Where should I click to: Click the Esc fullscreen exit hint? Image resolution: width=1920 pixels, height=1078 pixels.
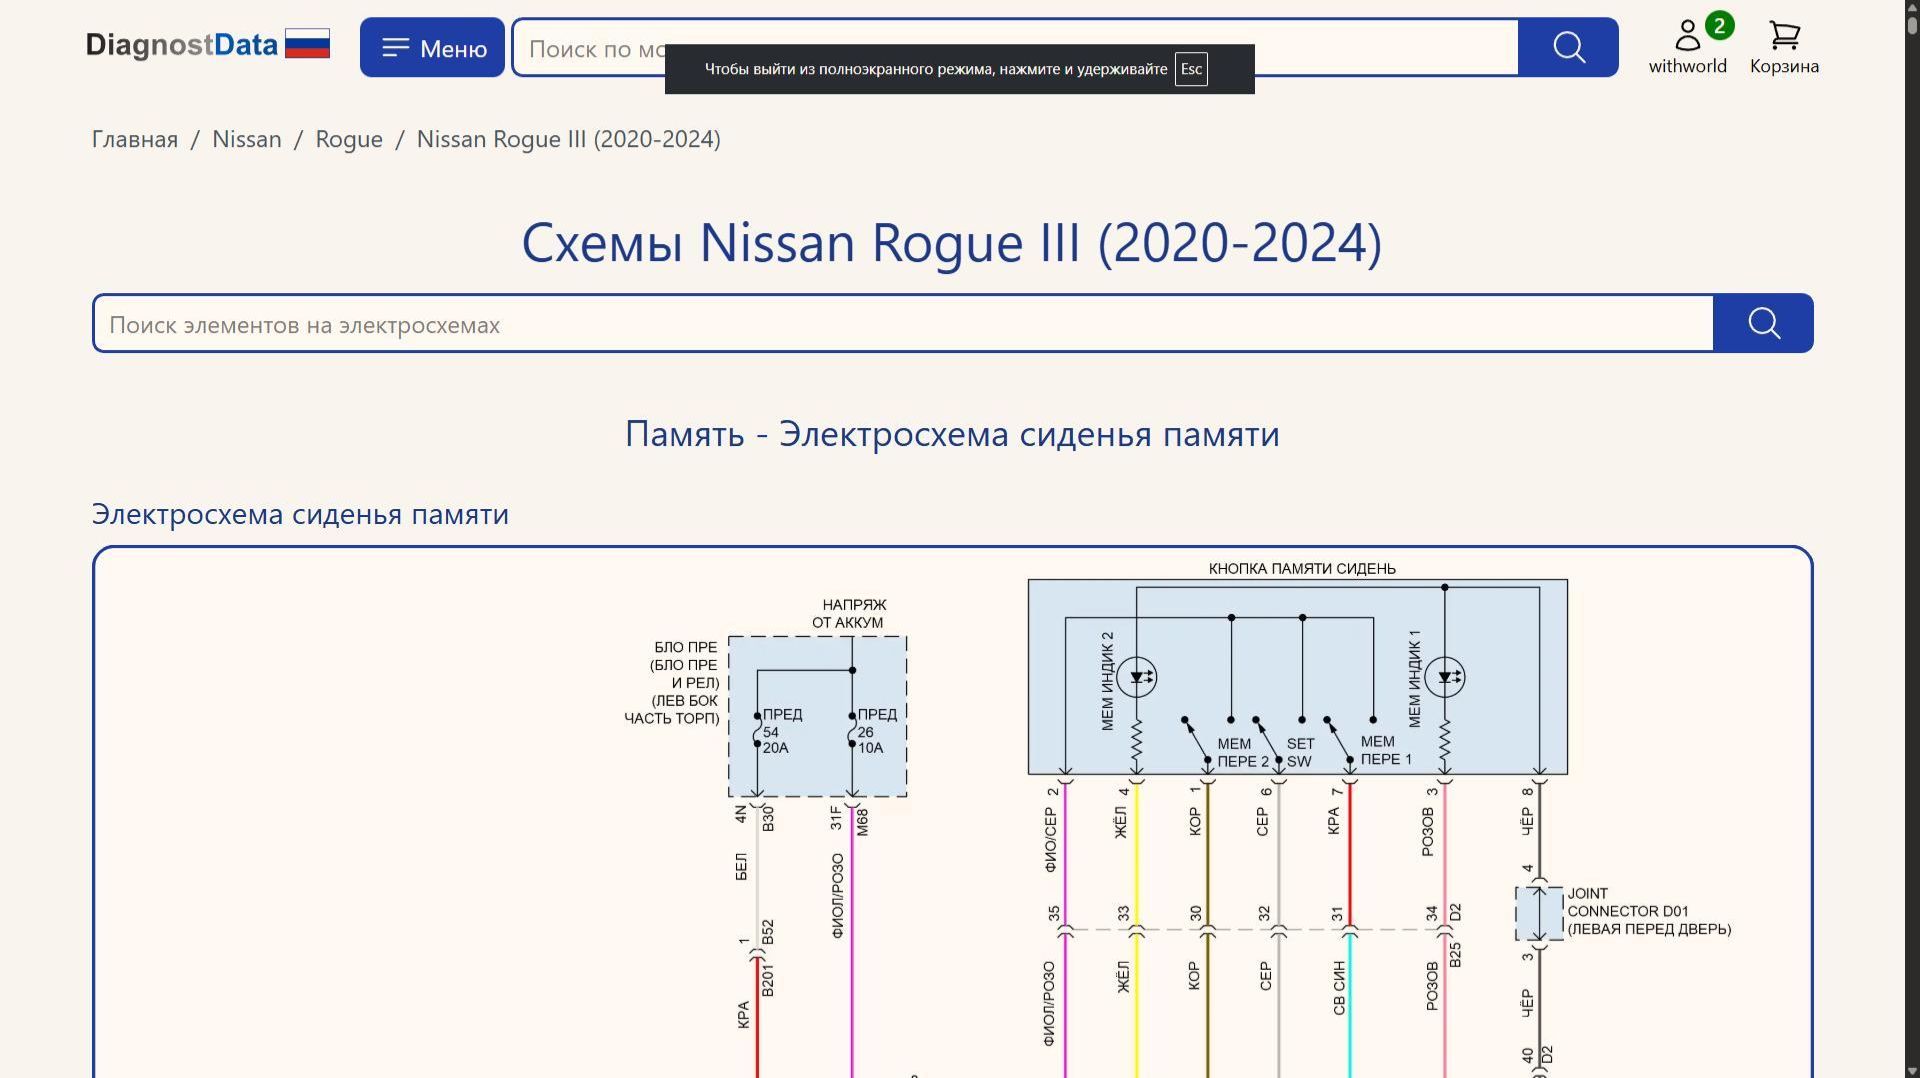[1191, 69]
